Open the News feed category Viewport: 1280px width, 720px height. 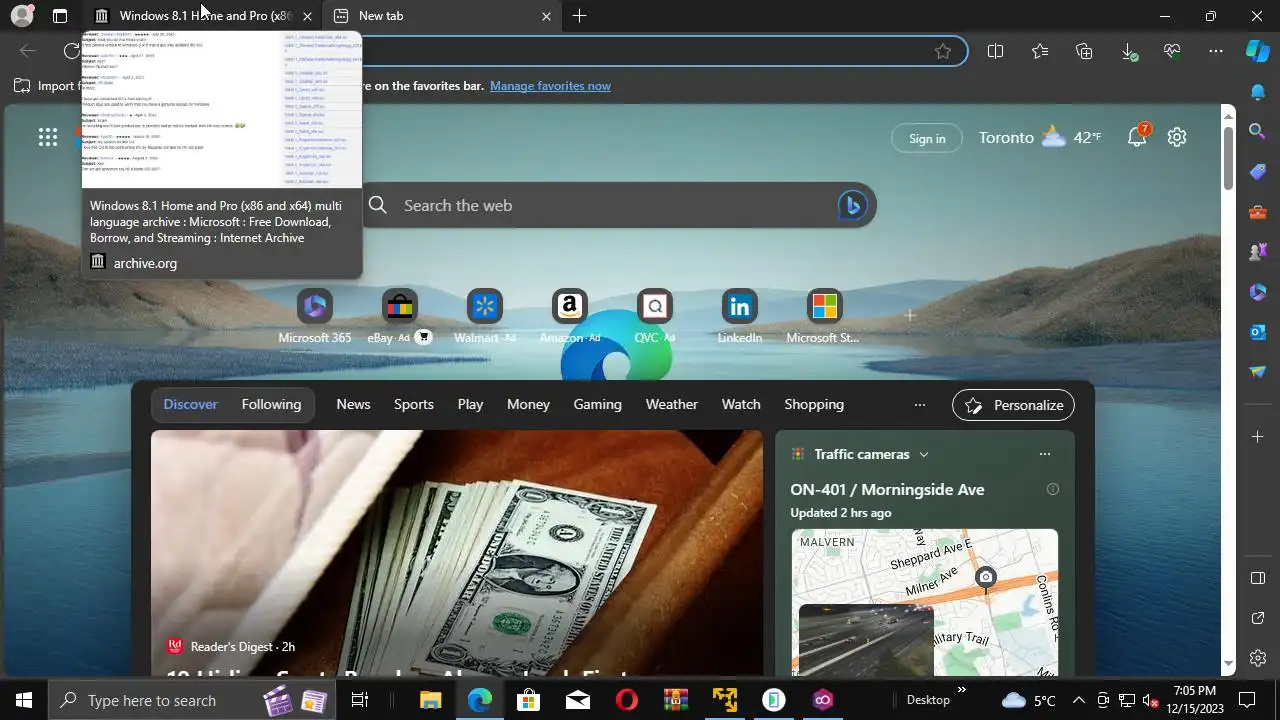click(x=353, y=404)
